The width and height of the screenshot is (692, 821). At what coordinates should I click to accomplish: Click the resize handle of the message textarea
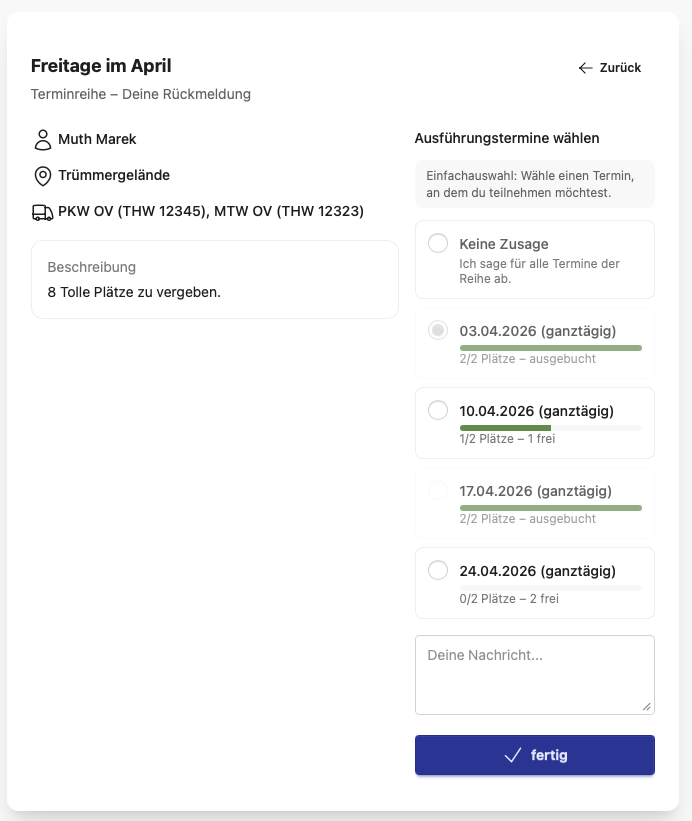[x=646, y=707]
